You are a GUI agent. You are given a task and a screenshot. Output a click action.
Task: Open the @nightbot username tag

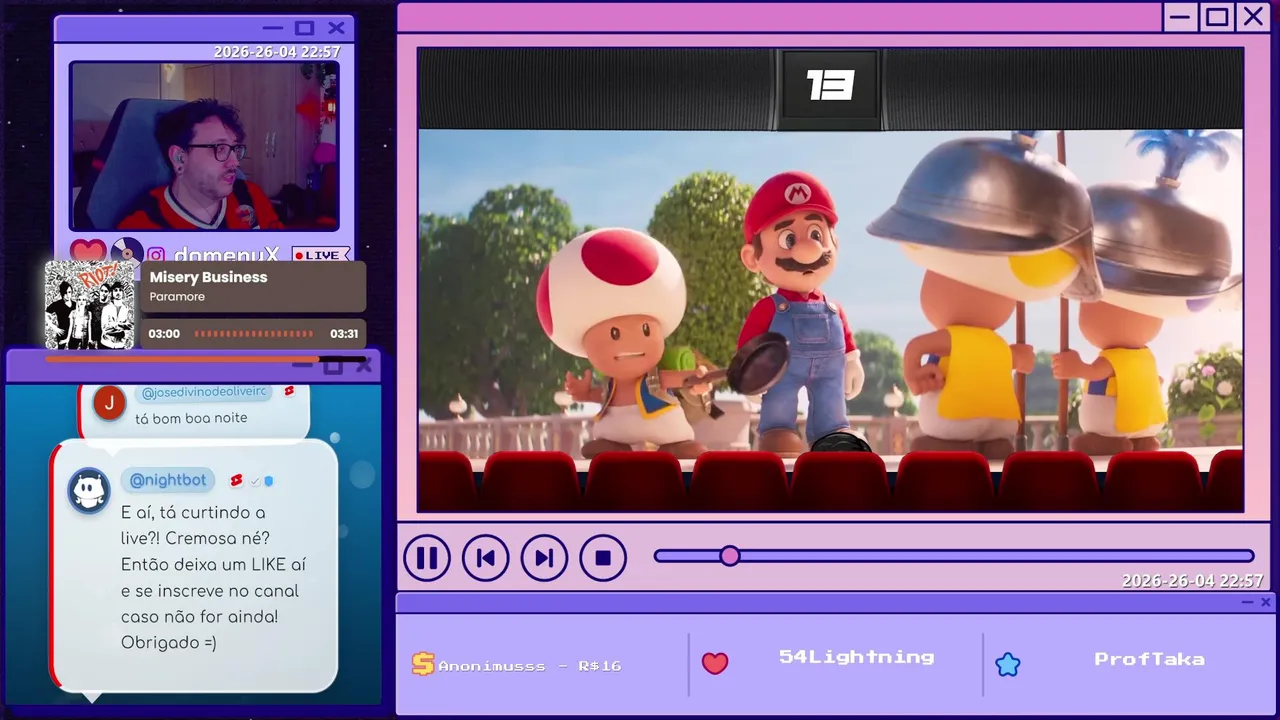(x=168, y=480)
